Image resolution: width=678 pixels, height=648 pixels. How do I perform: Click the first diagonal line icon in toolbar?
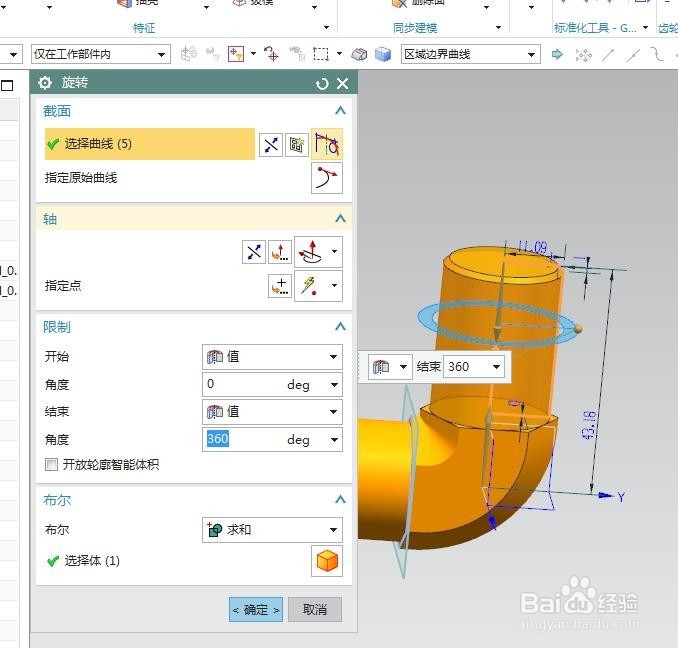tap(608, 55)
